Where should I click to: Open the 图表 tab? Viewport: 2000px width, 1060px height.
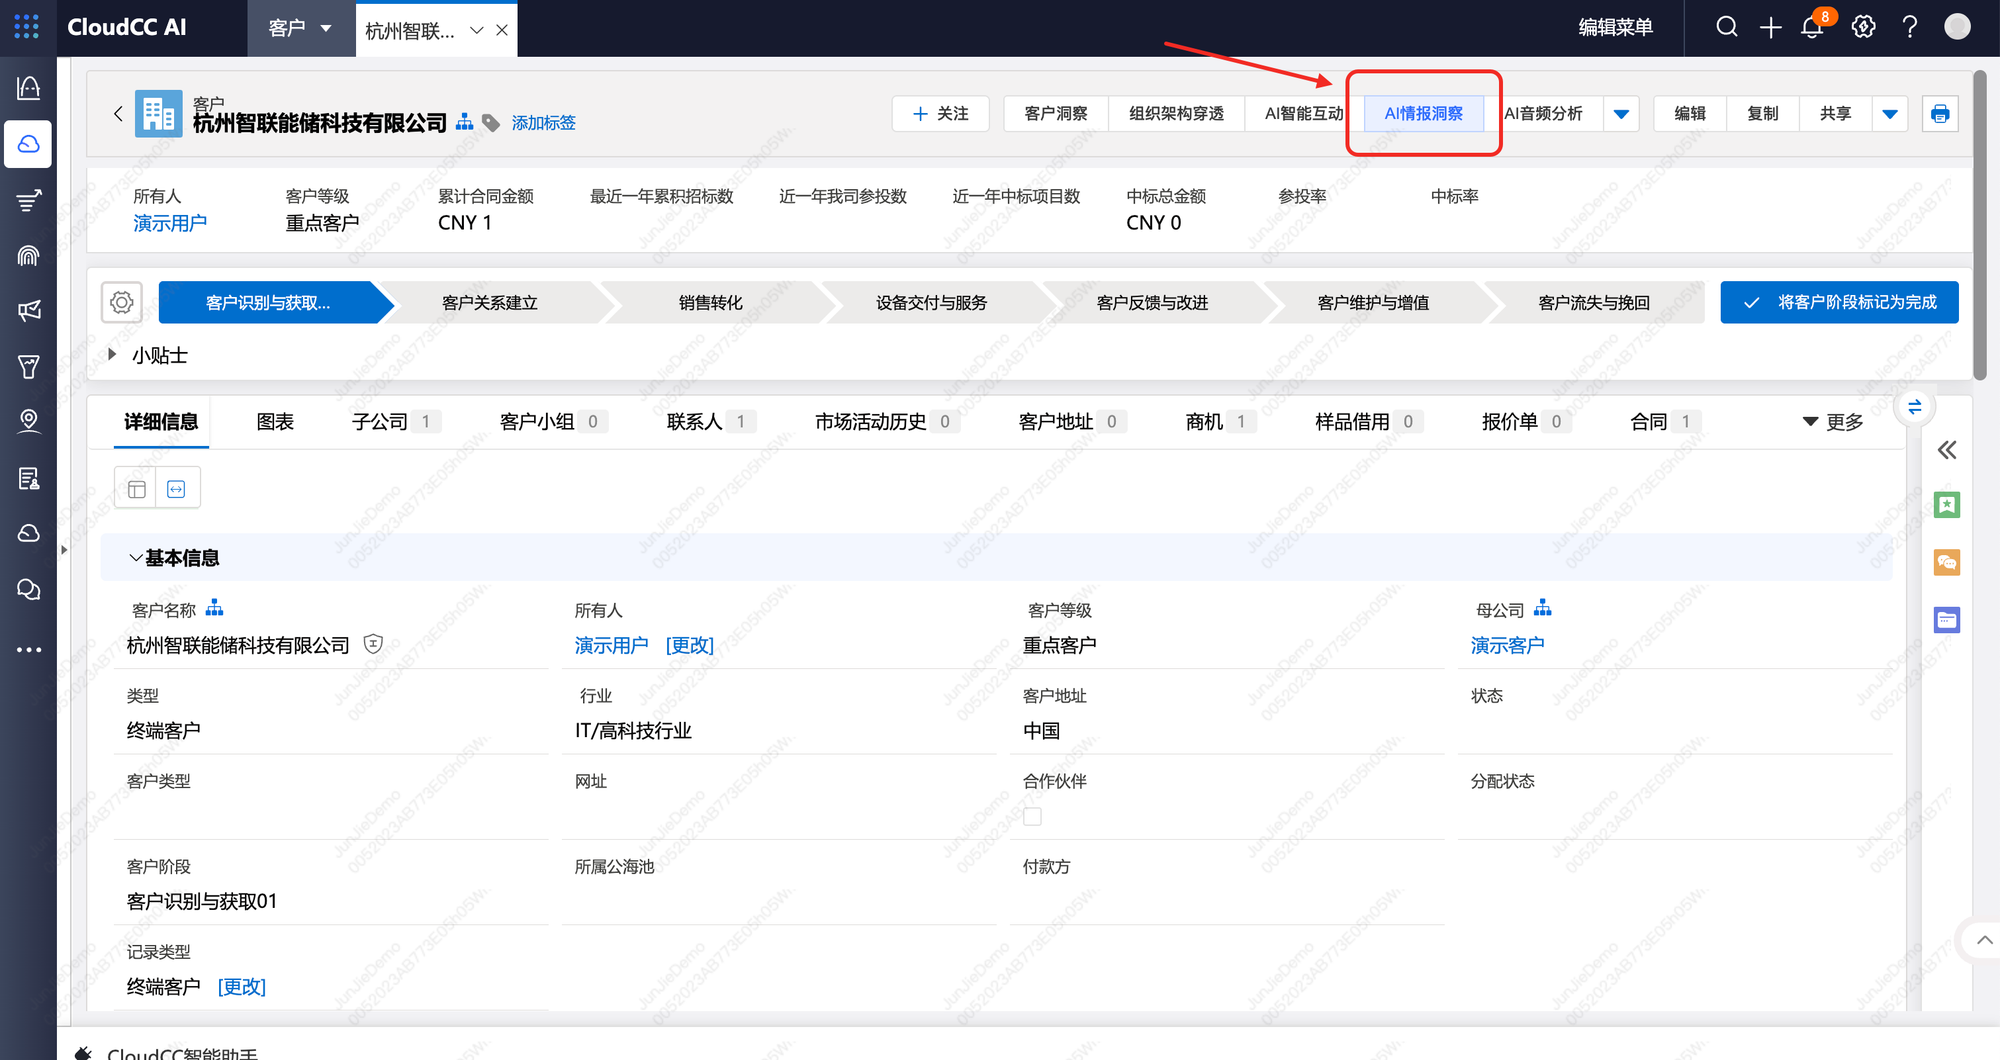(x=275, y=422)
